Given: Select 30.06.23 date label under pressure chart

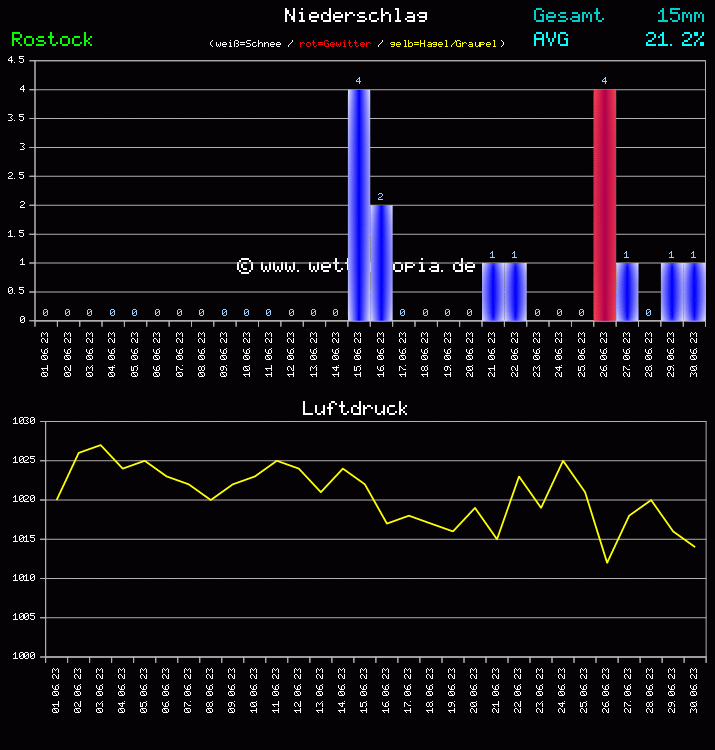Looking at the screenshot, I should click(x=694, y=687).
